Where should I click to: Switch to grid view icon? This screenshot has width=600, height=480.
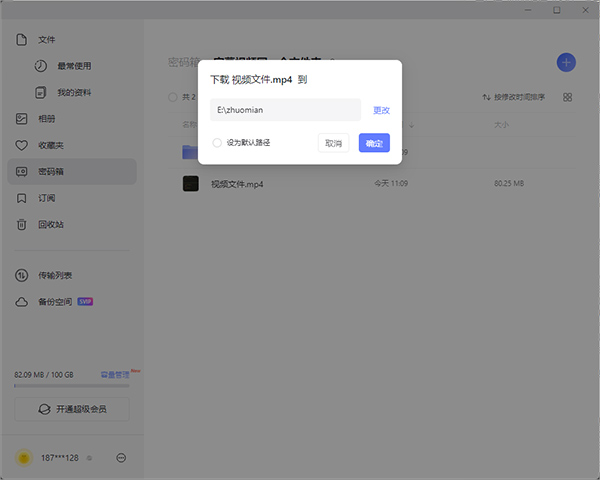(x=567, y=97)
